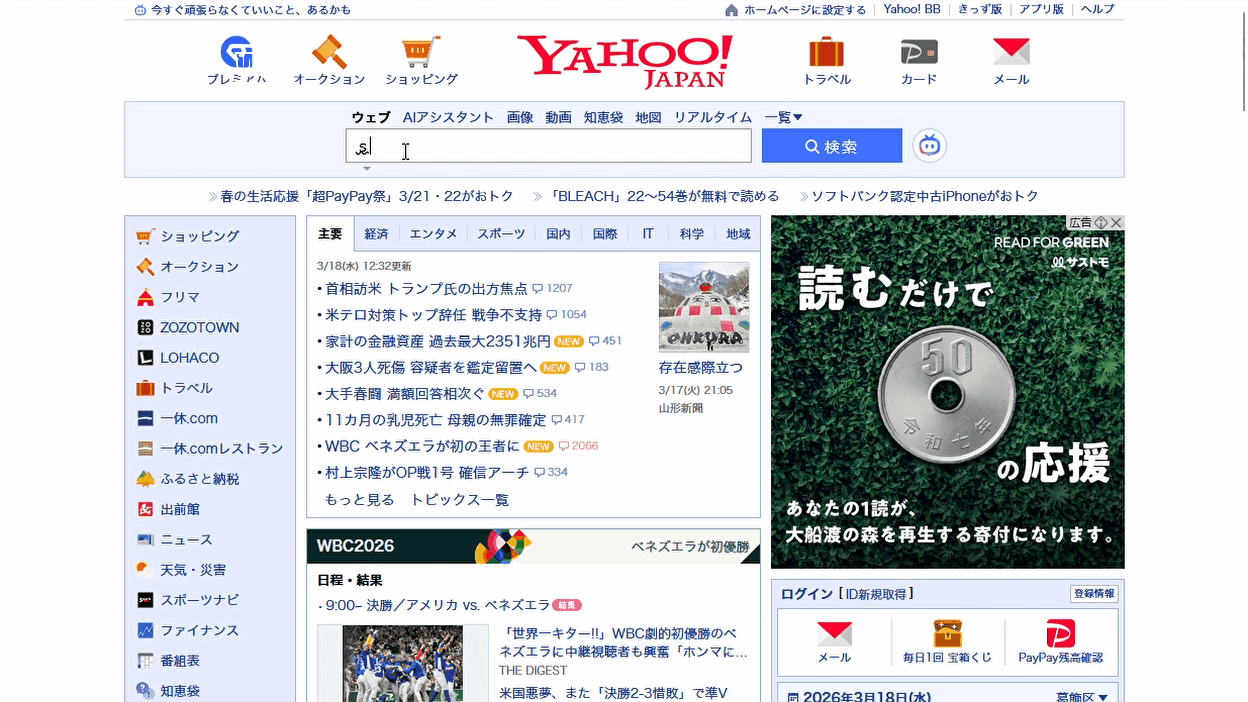Screen dimensions: 1248x702
Task: Click the 検索 search button
Action: (x=832, y=146)
